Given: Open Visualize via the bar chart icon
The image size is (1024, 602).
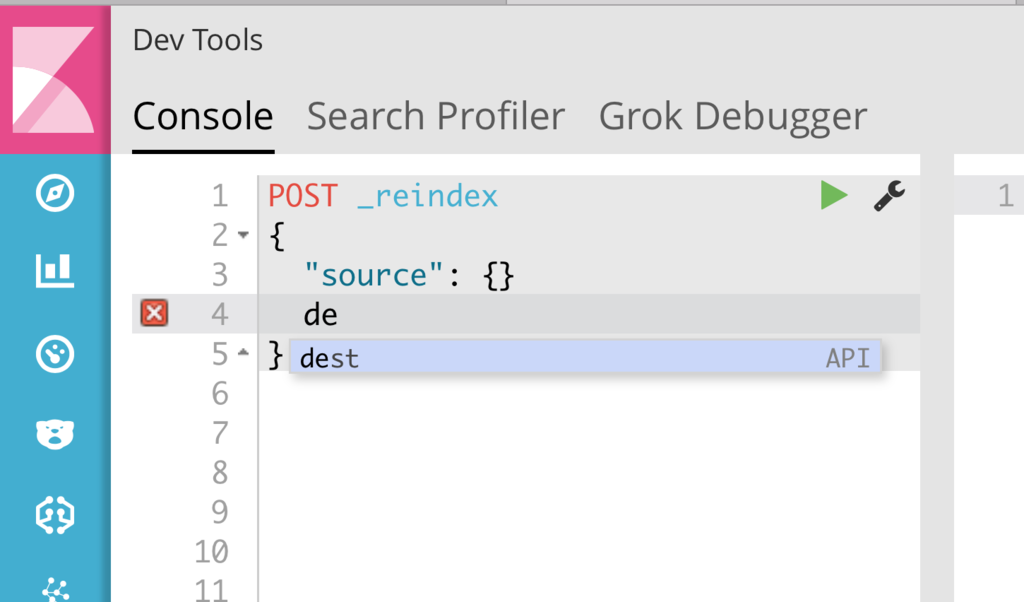Looking at the screenshot, I should [x=55, y=270].
